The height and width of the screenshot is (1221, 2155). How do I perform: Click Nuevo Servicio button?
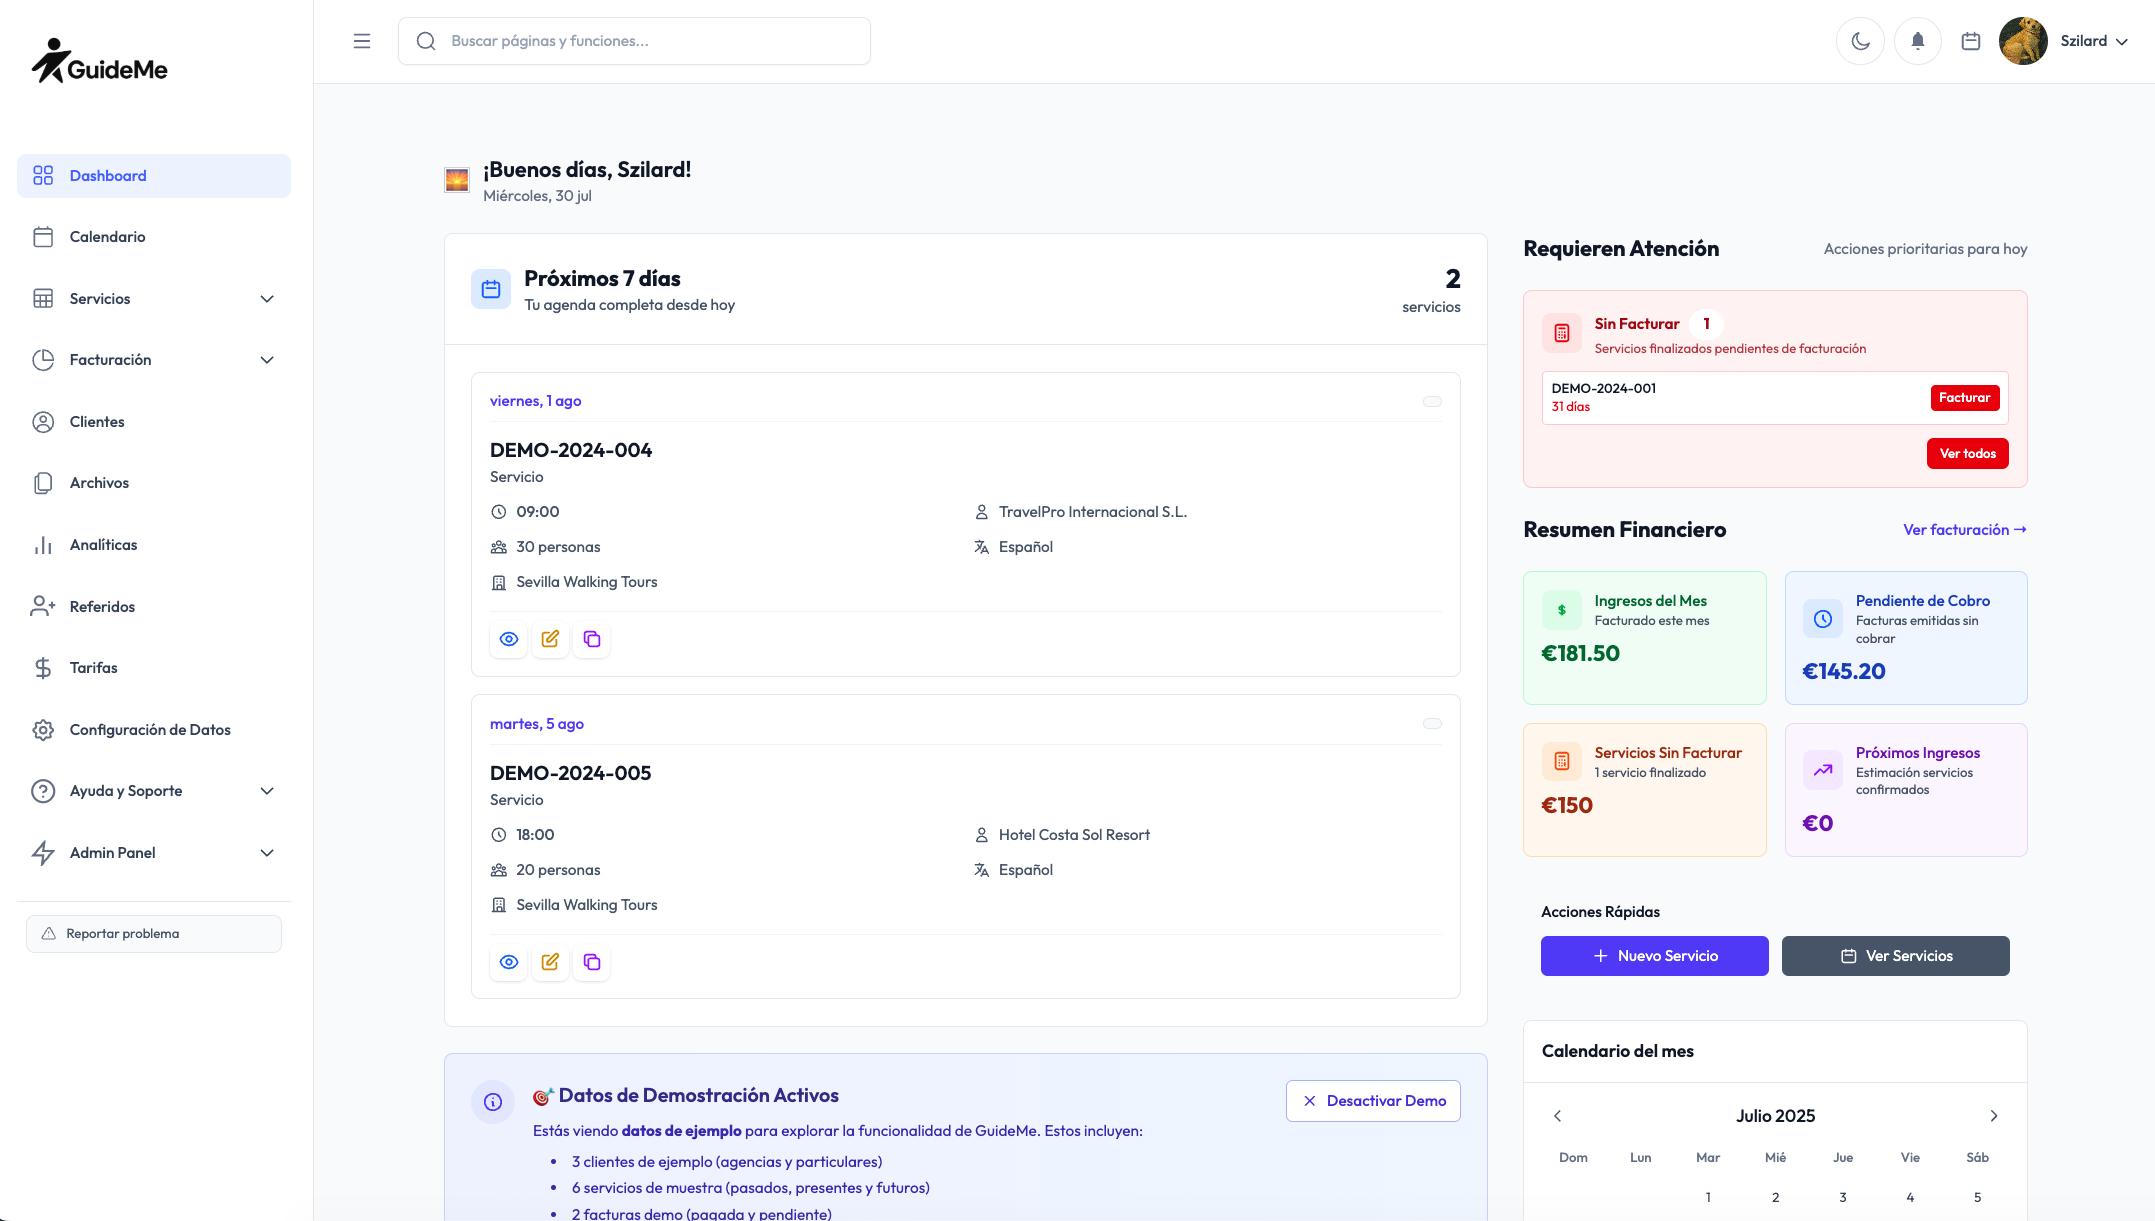[1654, 956]
